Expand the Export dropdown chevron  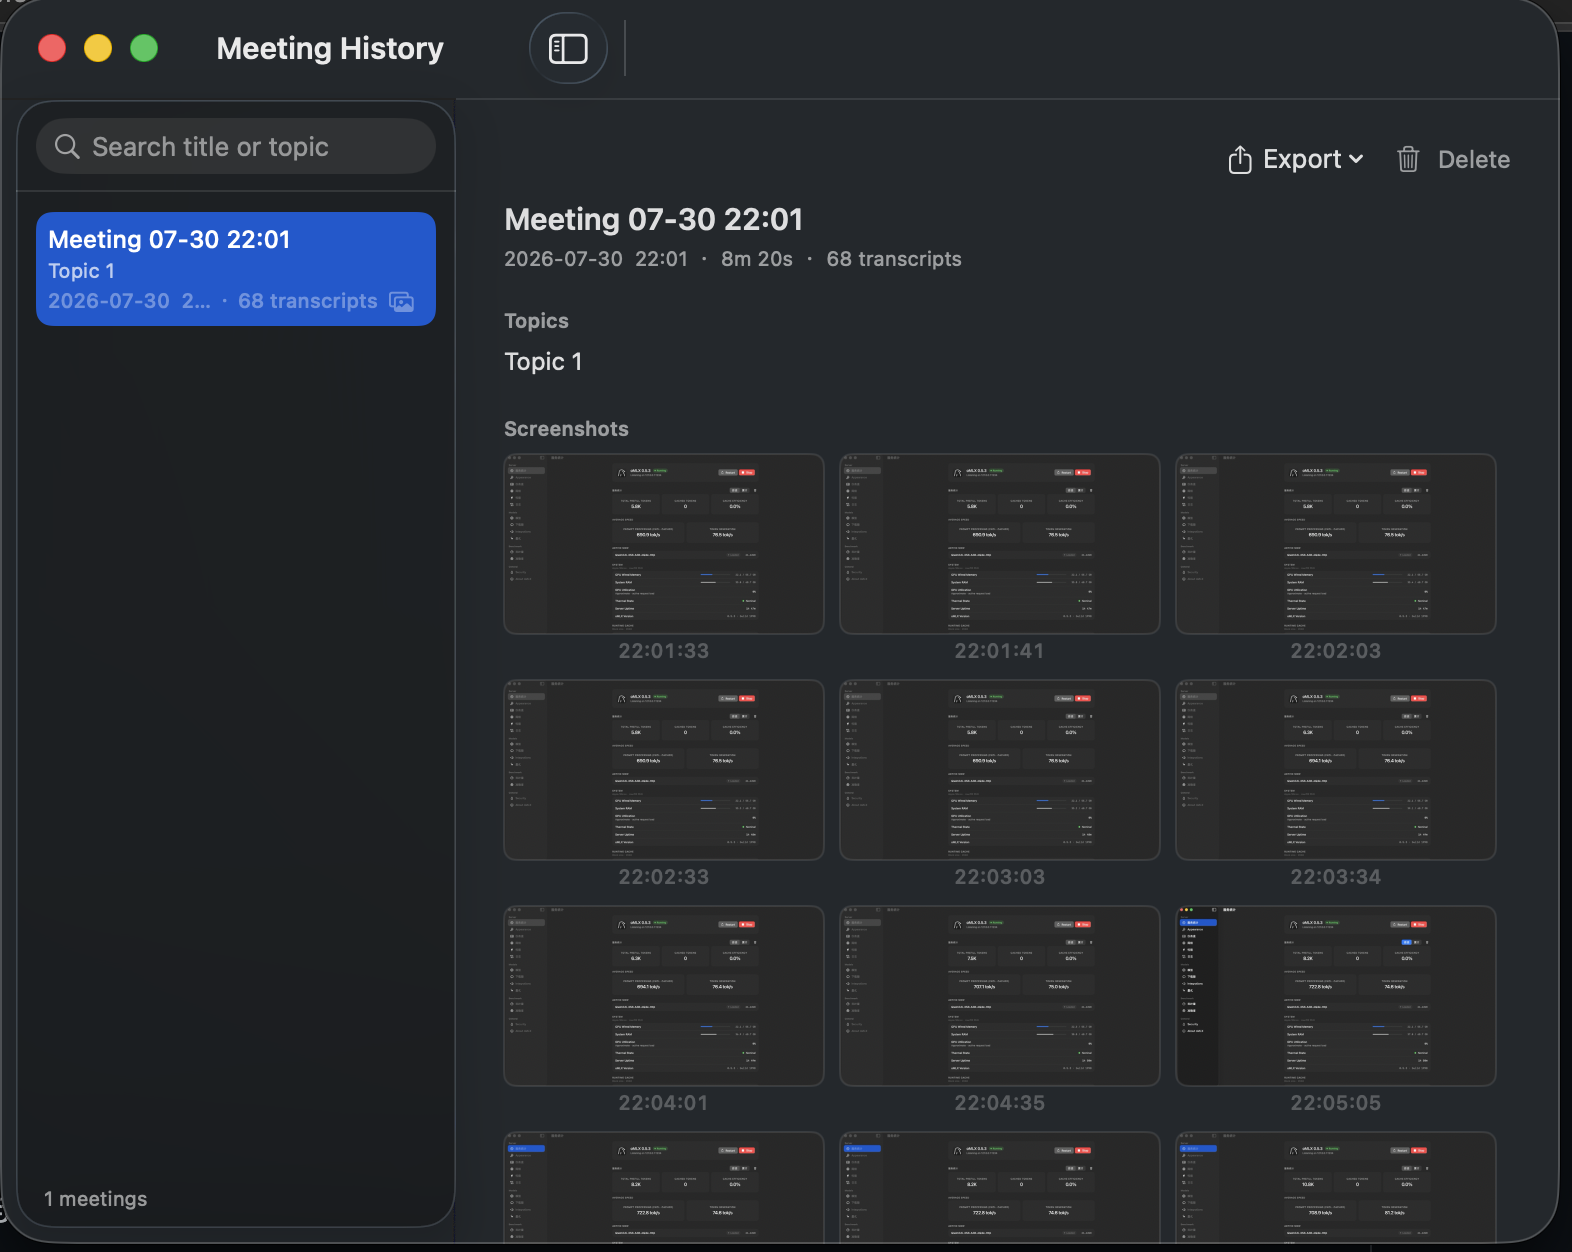pyautogui.click(x=1356, y=159)
